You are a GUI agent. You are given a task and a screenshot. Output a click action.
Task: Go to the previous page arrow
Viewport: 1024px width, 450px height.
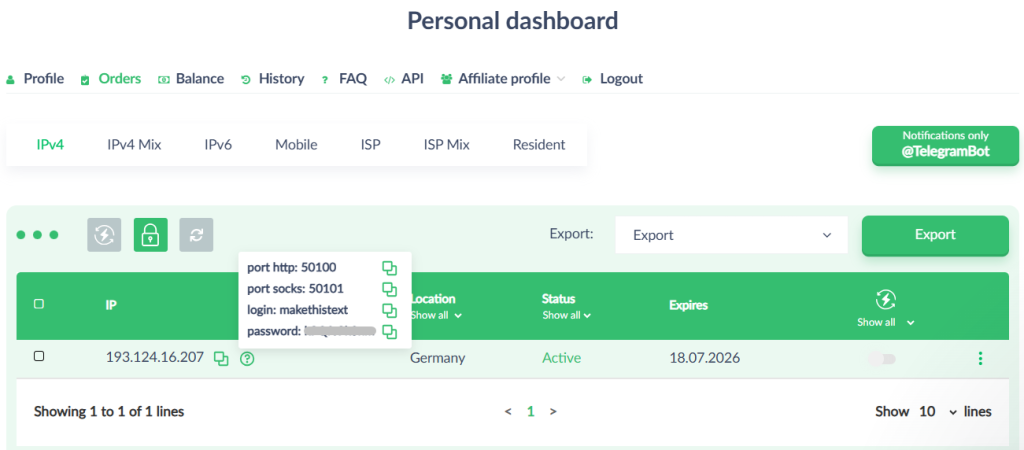click(508, 411)
